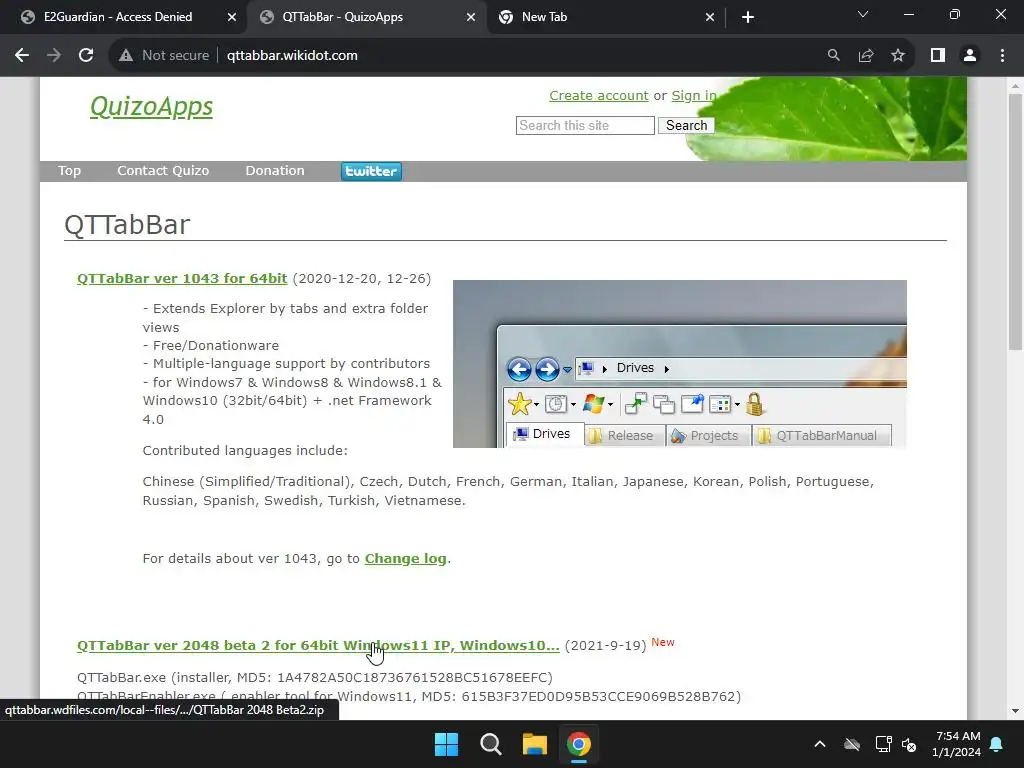This screenshot has height=768, width=1024.
Task: Open the Top menu item
Action: (x=69, y=170)
